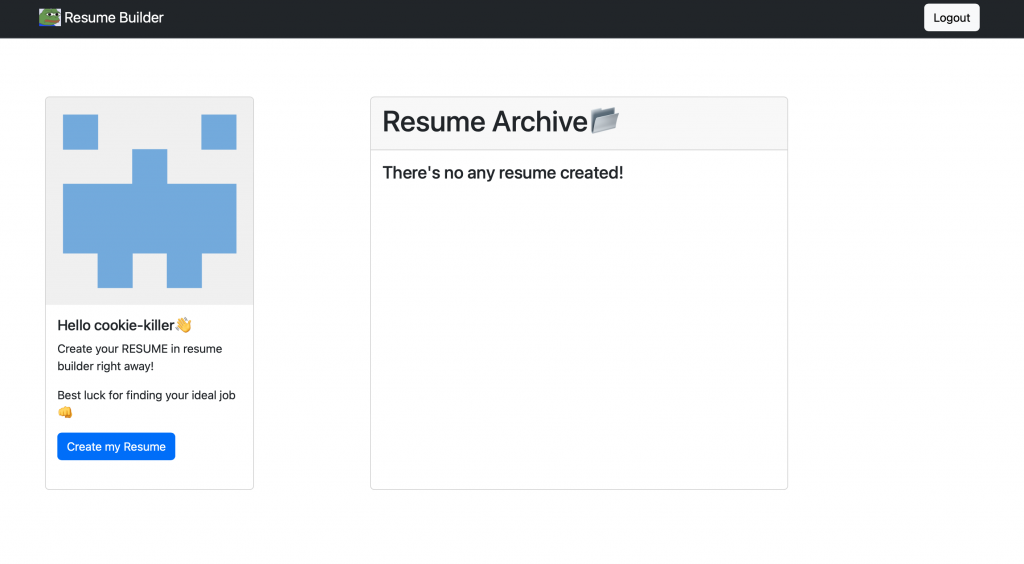Click the avatar's wide blue body block

pos(150,218)
